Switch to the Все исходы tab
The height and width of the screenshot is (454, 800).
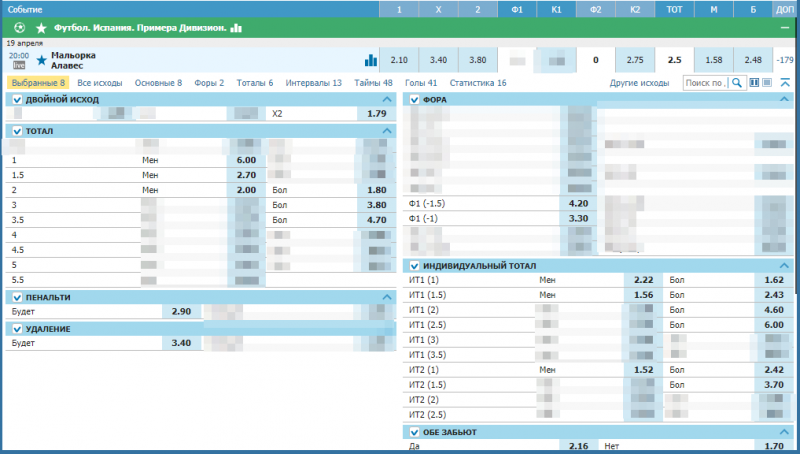click(x=100, y=83)
